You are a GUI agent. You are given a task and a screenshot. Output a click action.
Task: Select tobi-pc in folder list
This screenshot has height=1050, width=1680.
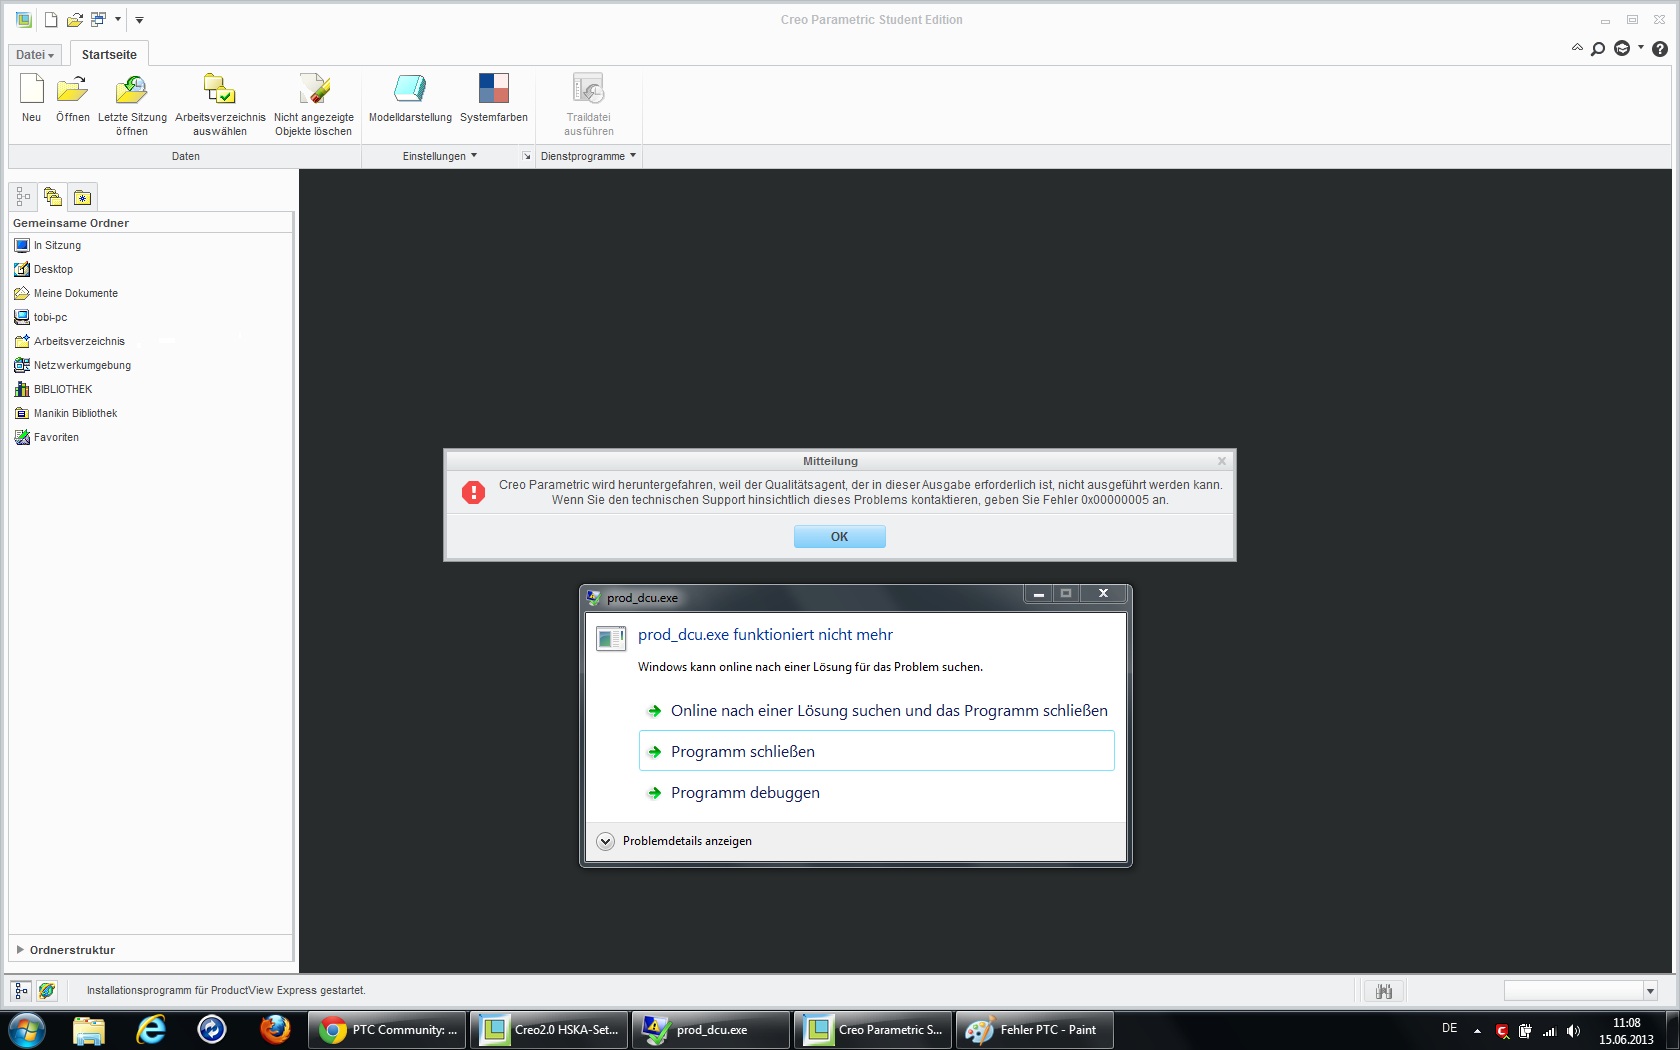50,317
